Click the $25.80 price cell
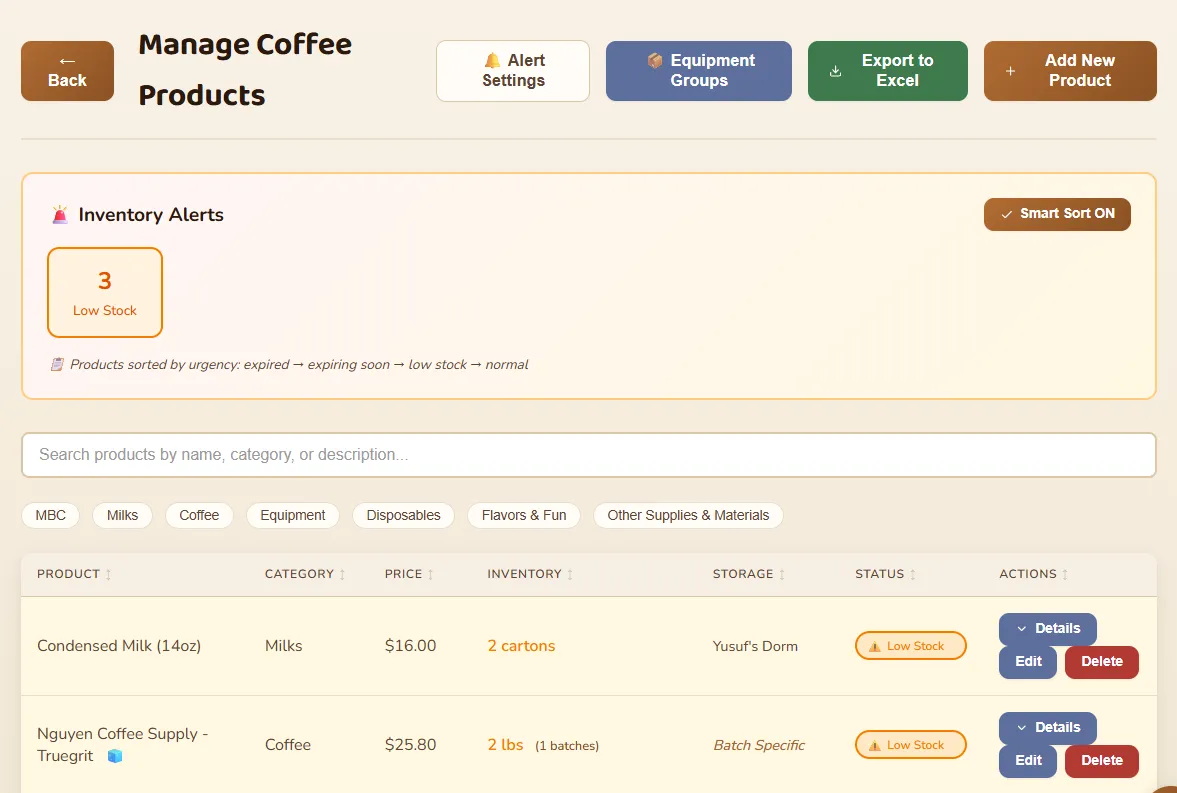The width and height of the screenshot is (1177, 793). (410, 745)
